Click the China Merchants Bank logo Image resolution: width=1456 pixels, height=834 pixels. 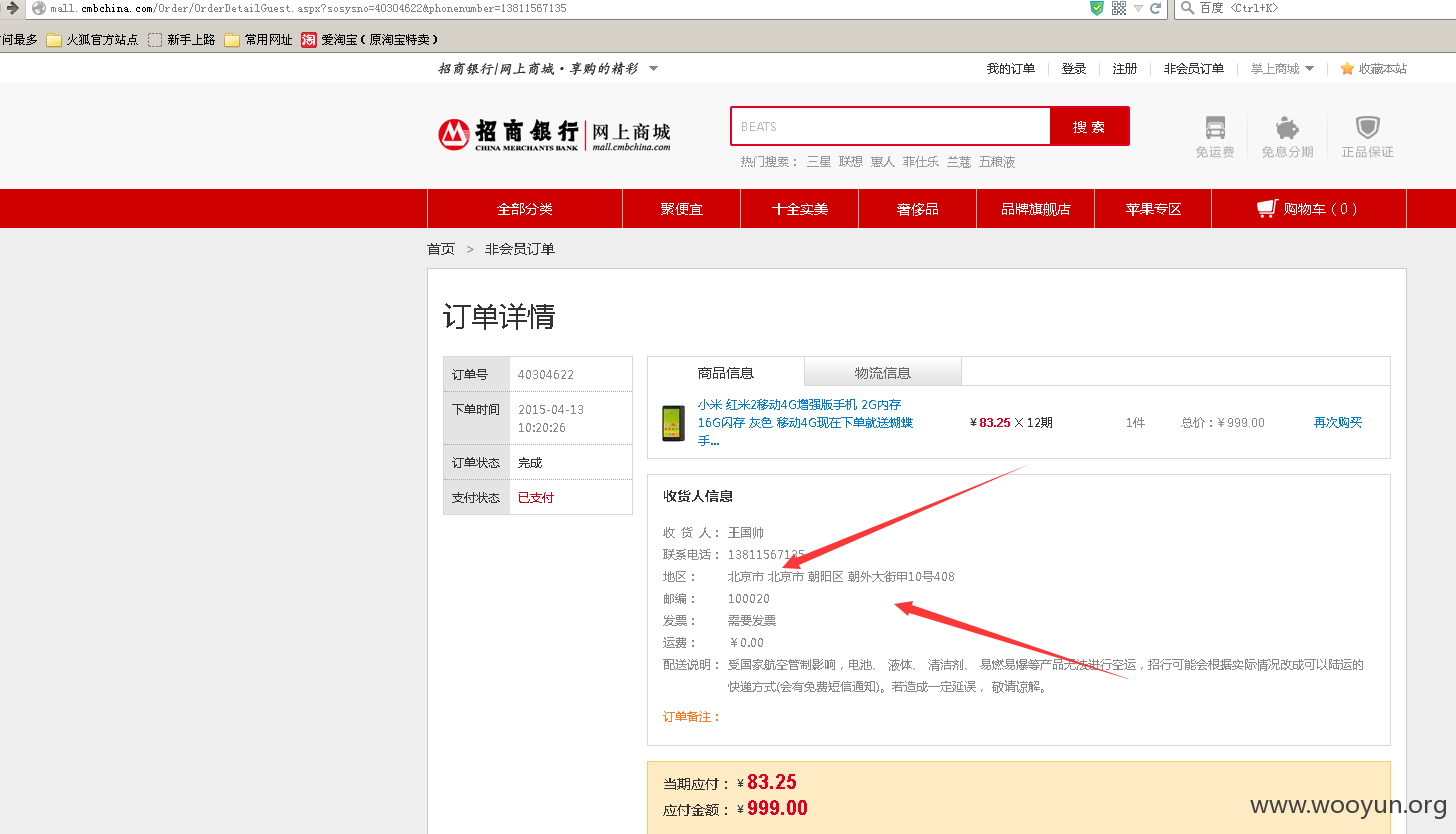coord(554,134)
